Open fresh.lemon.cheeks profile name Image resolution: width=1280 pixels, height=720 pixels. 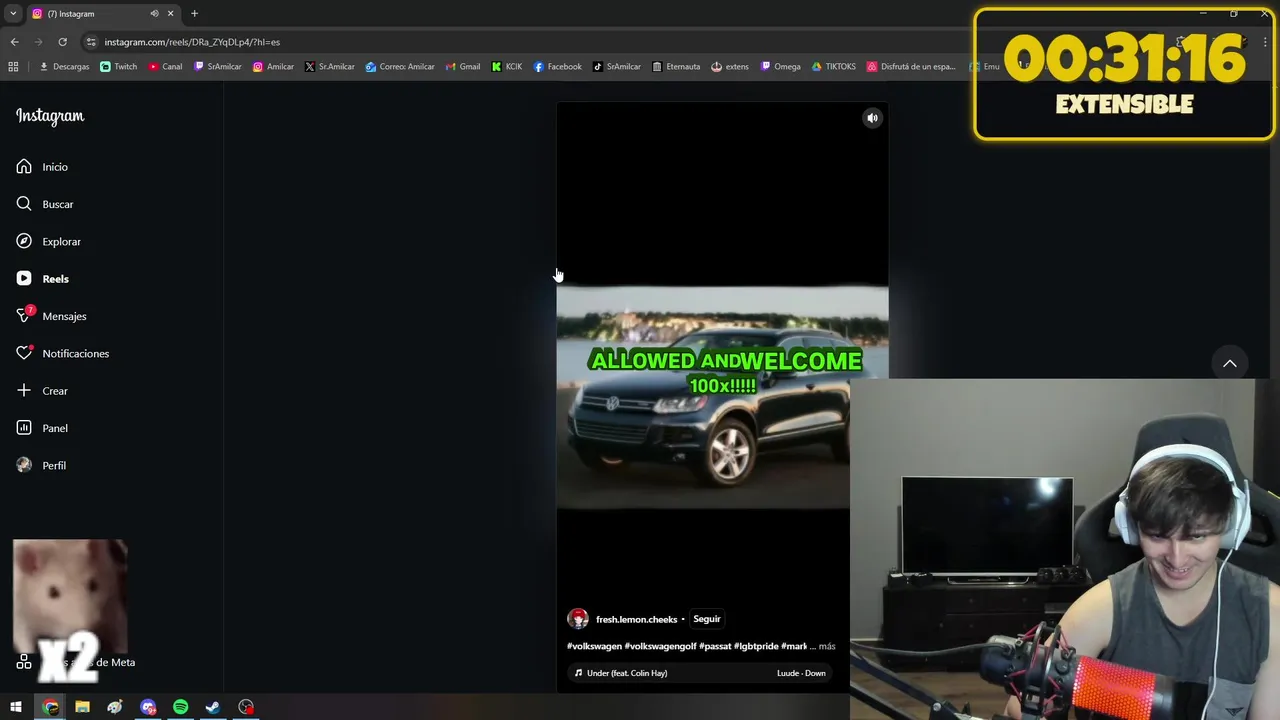636,619
